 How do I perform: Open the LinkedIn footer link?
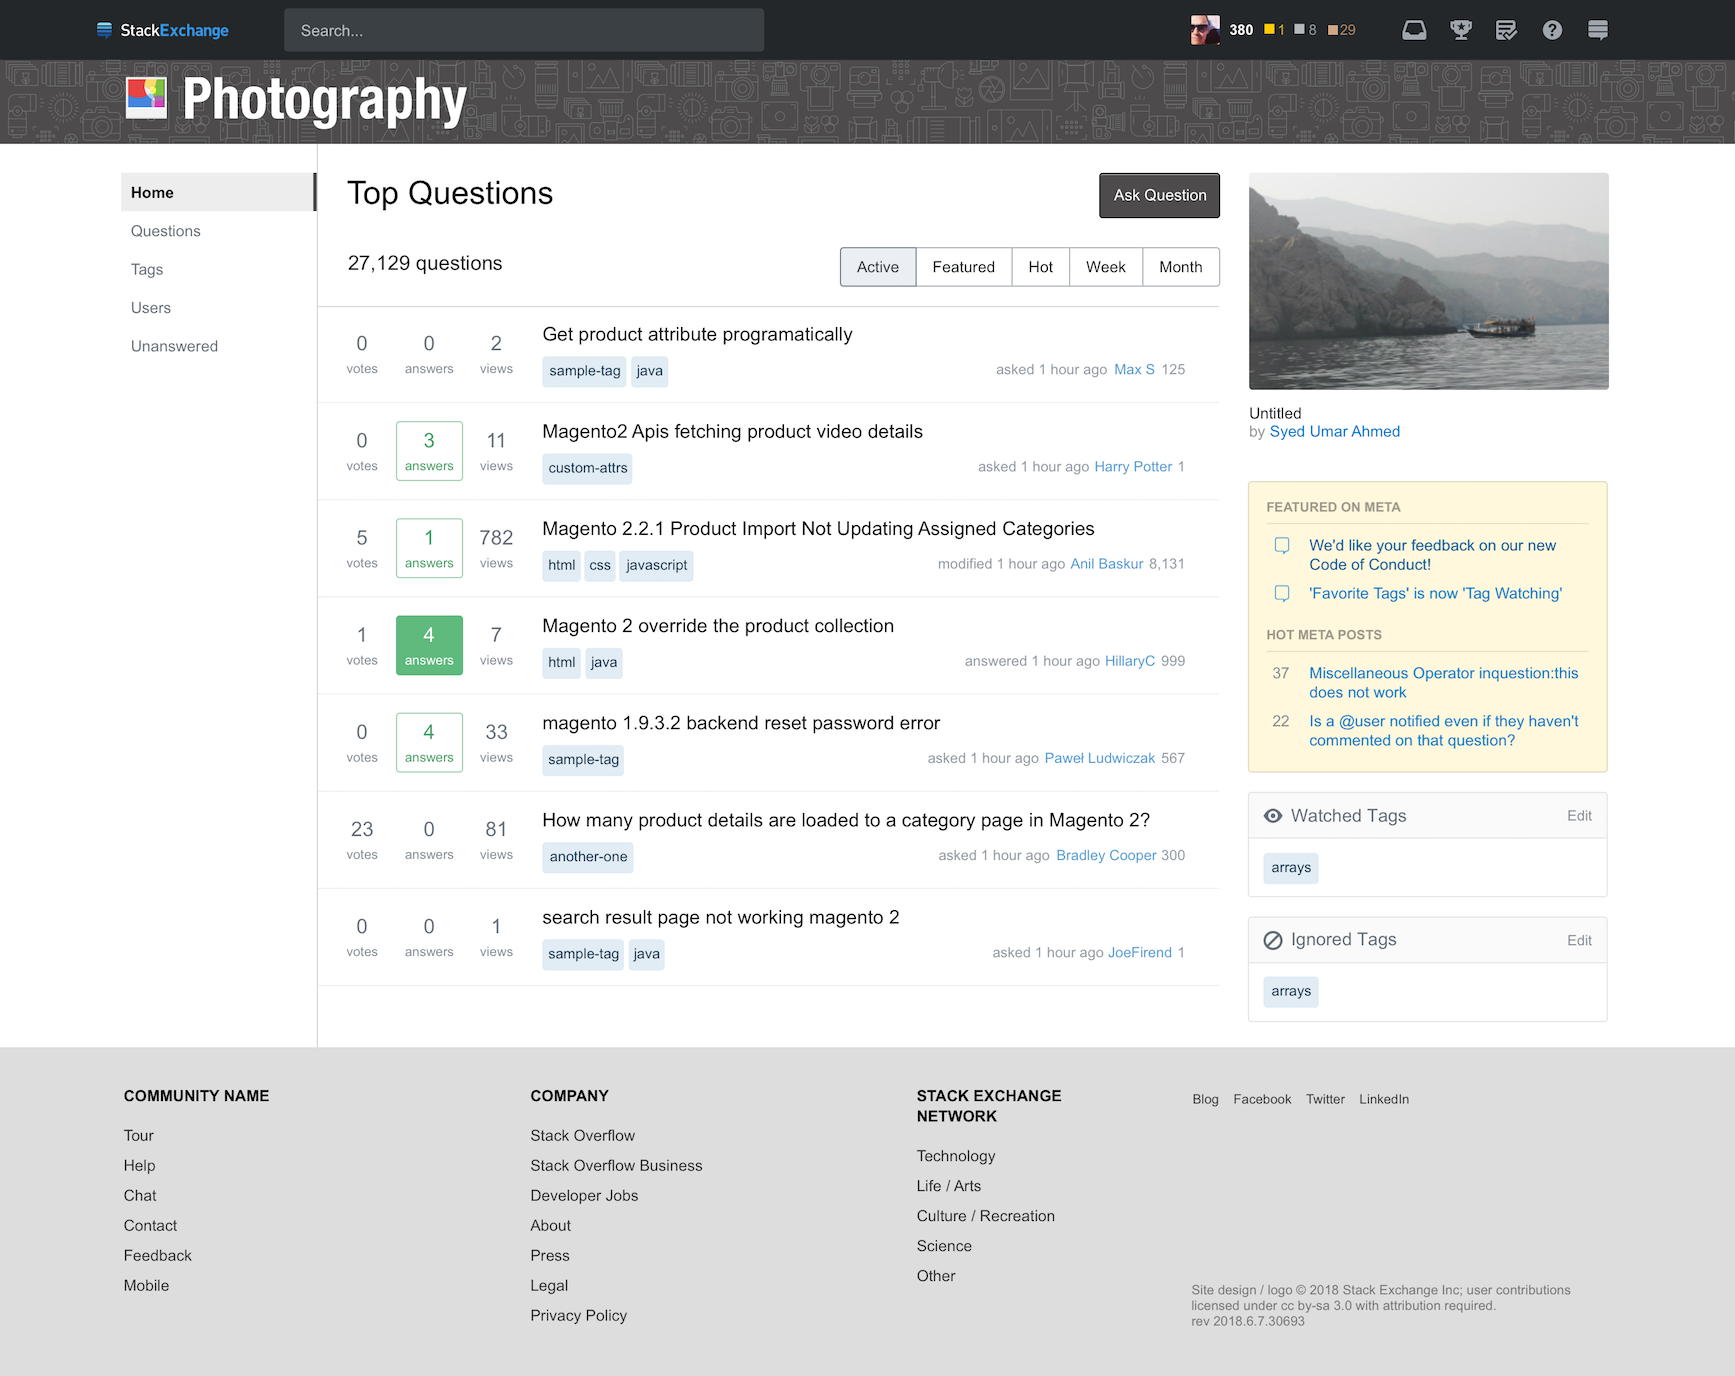click(x=1383, y=1099)
